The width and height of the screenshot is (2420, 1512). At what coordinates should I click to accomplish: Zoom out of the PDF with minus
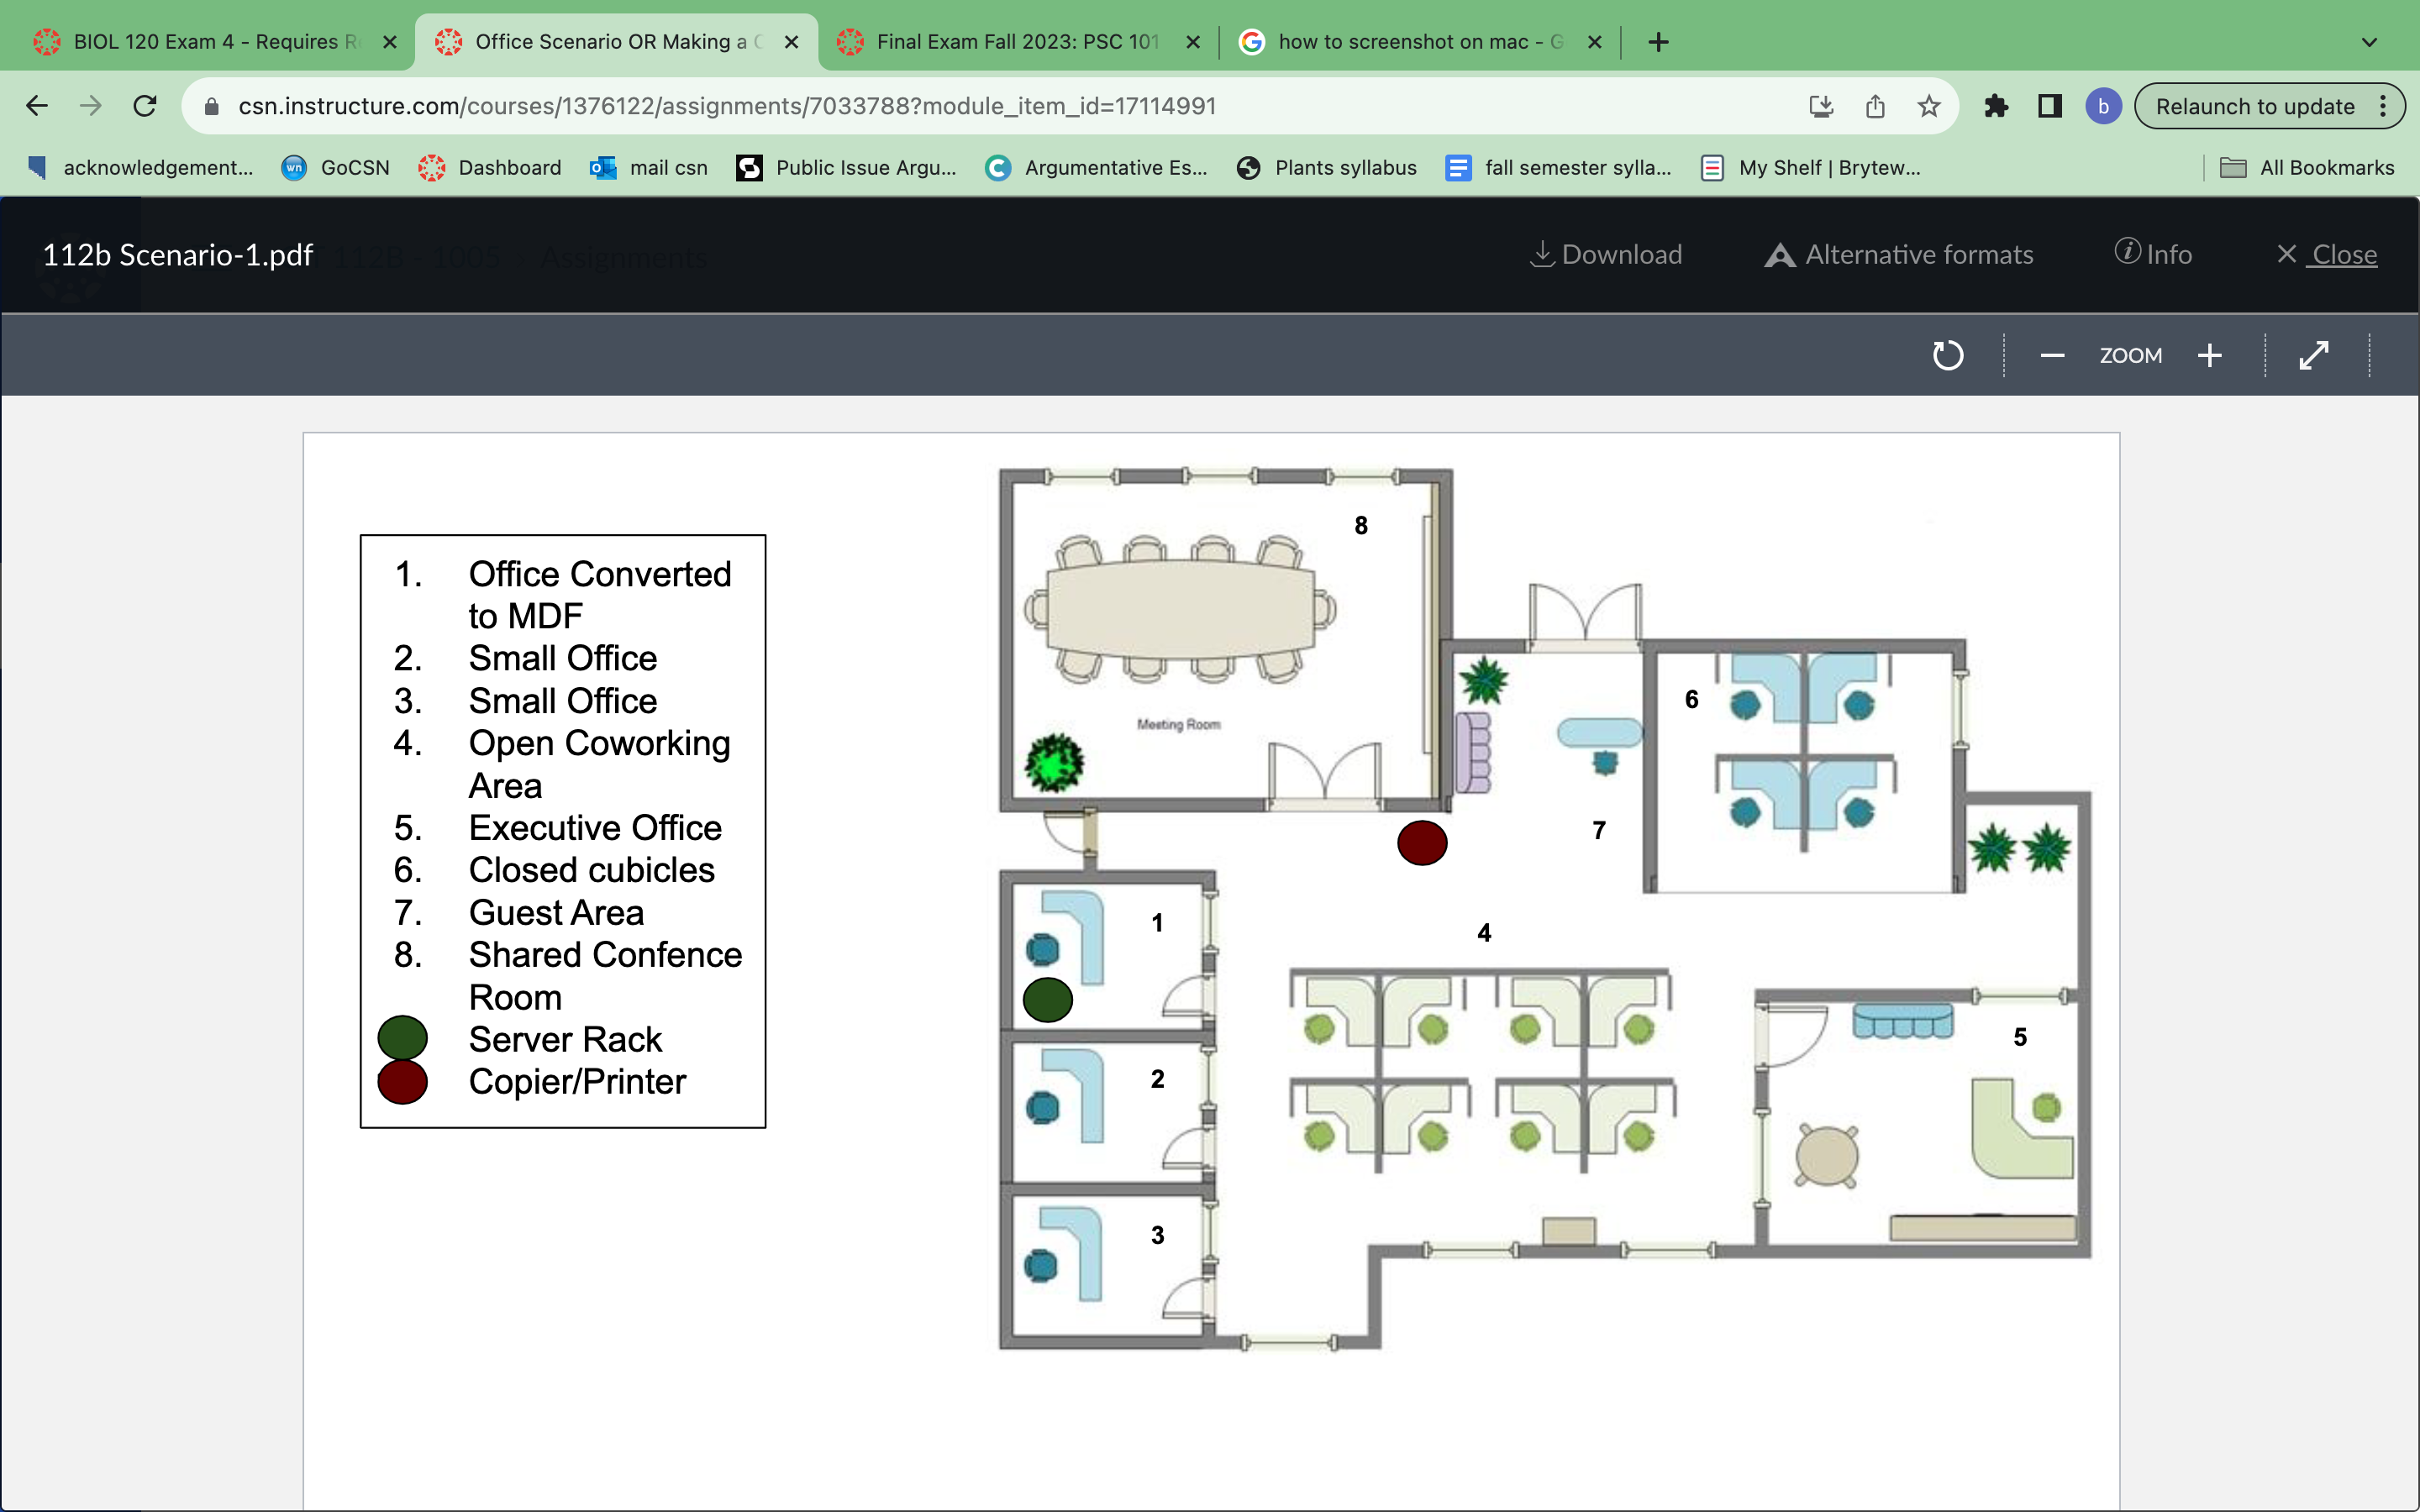2052,355
